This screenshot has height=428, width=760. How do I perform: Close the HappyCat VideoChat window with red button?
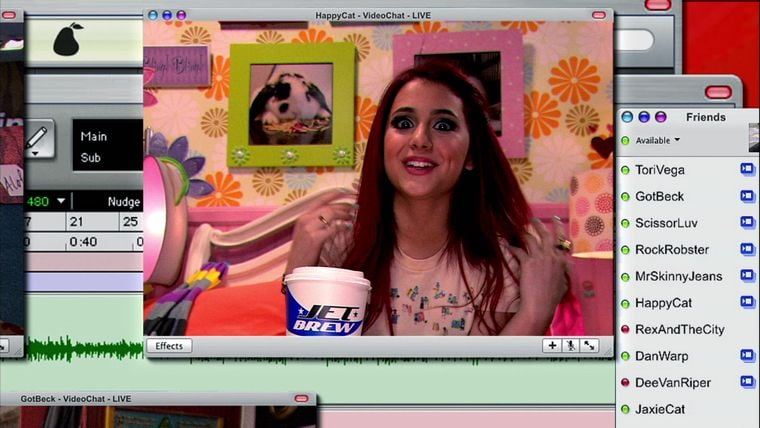(x=599, y=15)
